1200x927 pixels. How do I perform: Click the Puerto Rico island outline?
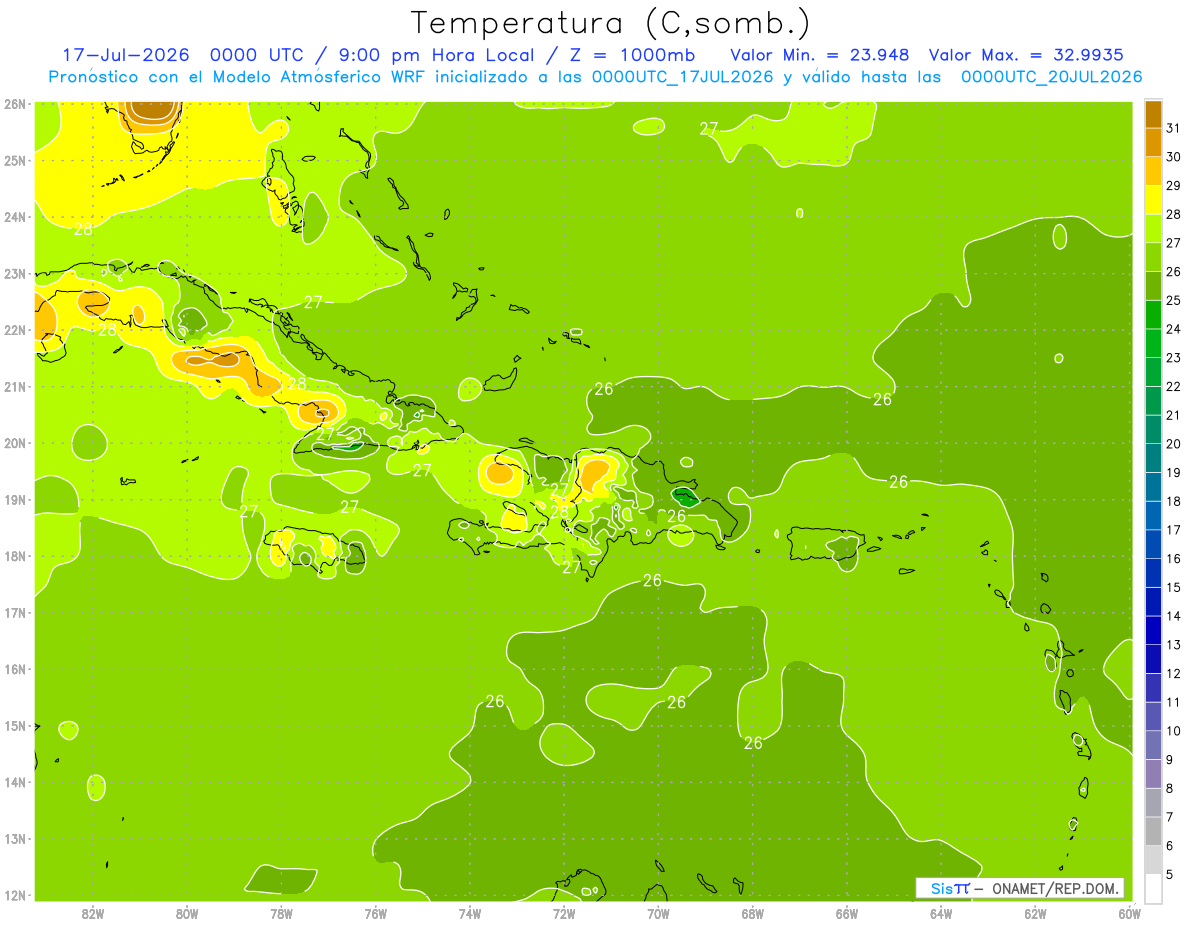click(x=826, y=545)
